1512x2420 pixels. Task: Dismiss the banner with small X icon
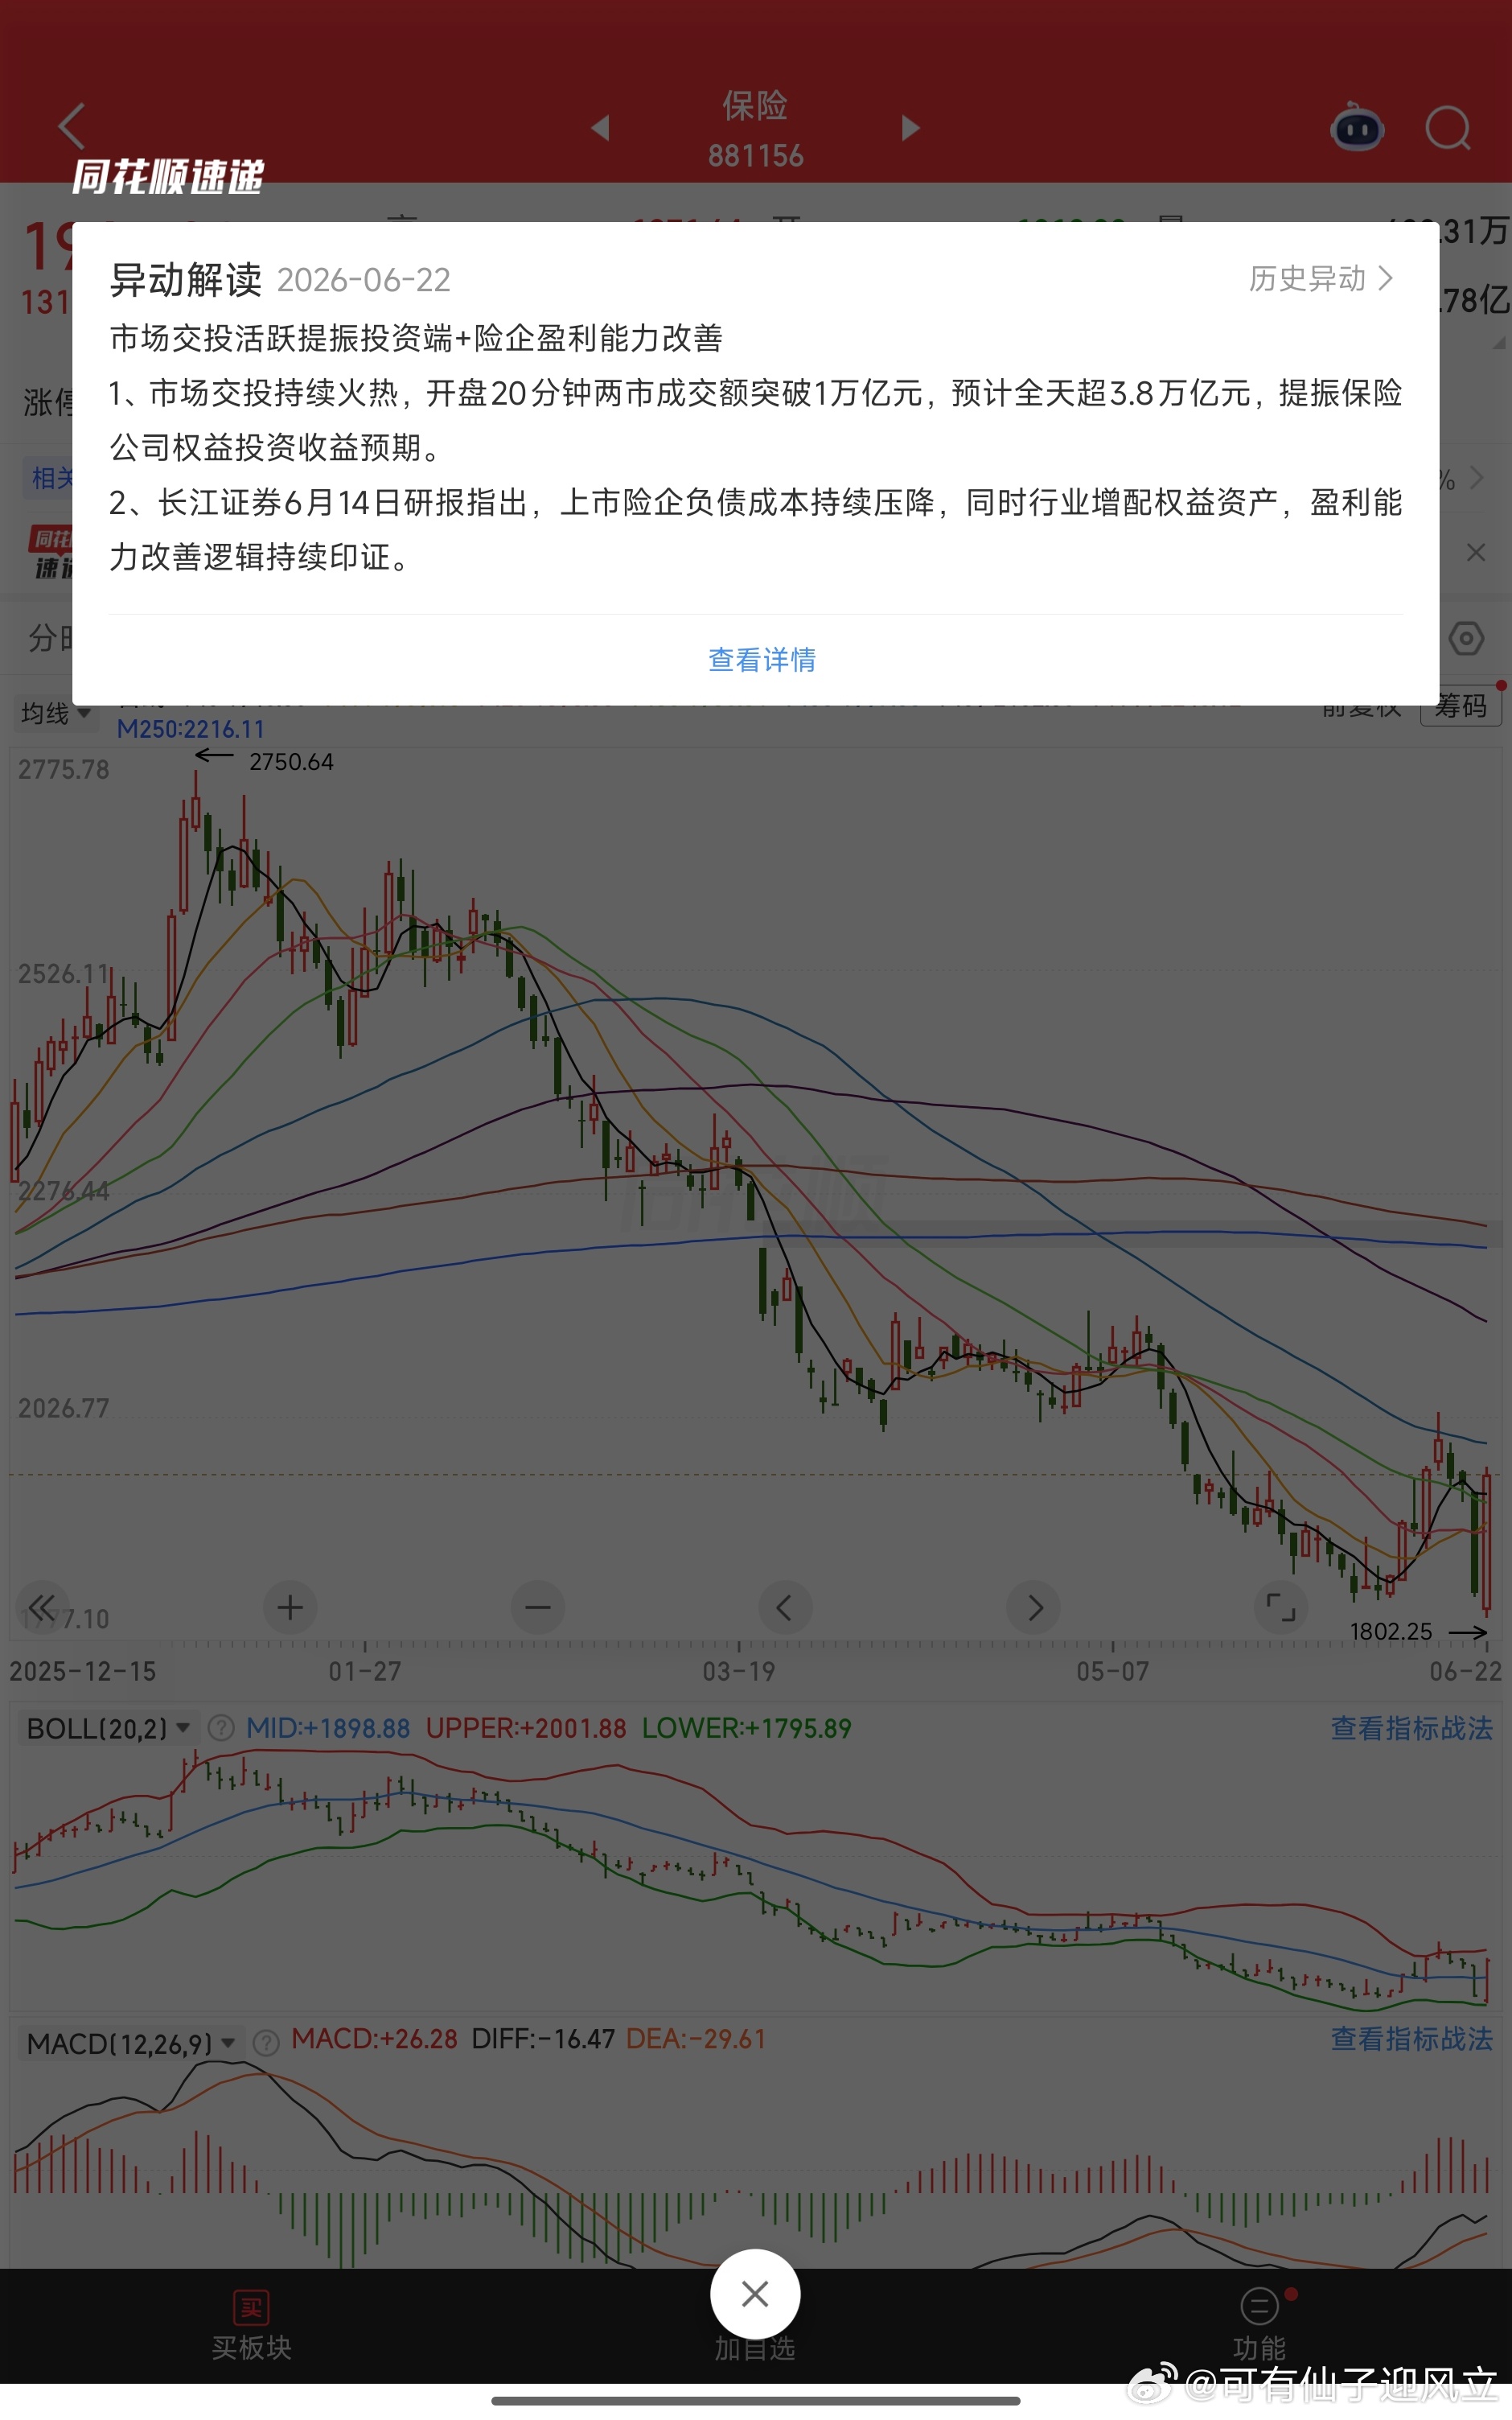tap(1476, 552)
